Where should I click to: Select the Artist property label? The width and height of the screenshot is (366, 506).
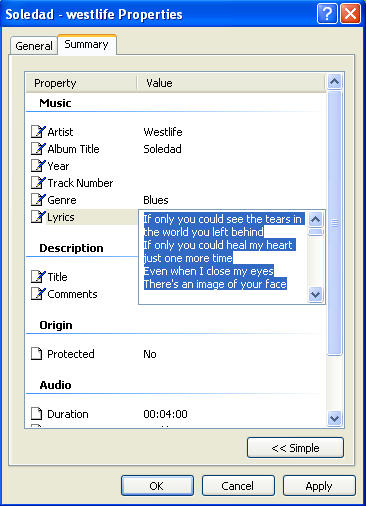click(x=60, y=132)
